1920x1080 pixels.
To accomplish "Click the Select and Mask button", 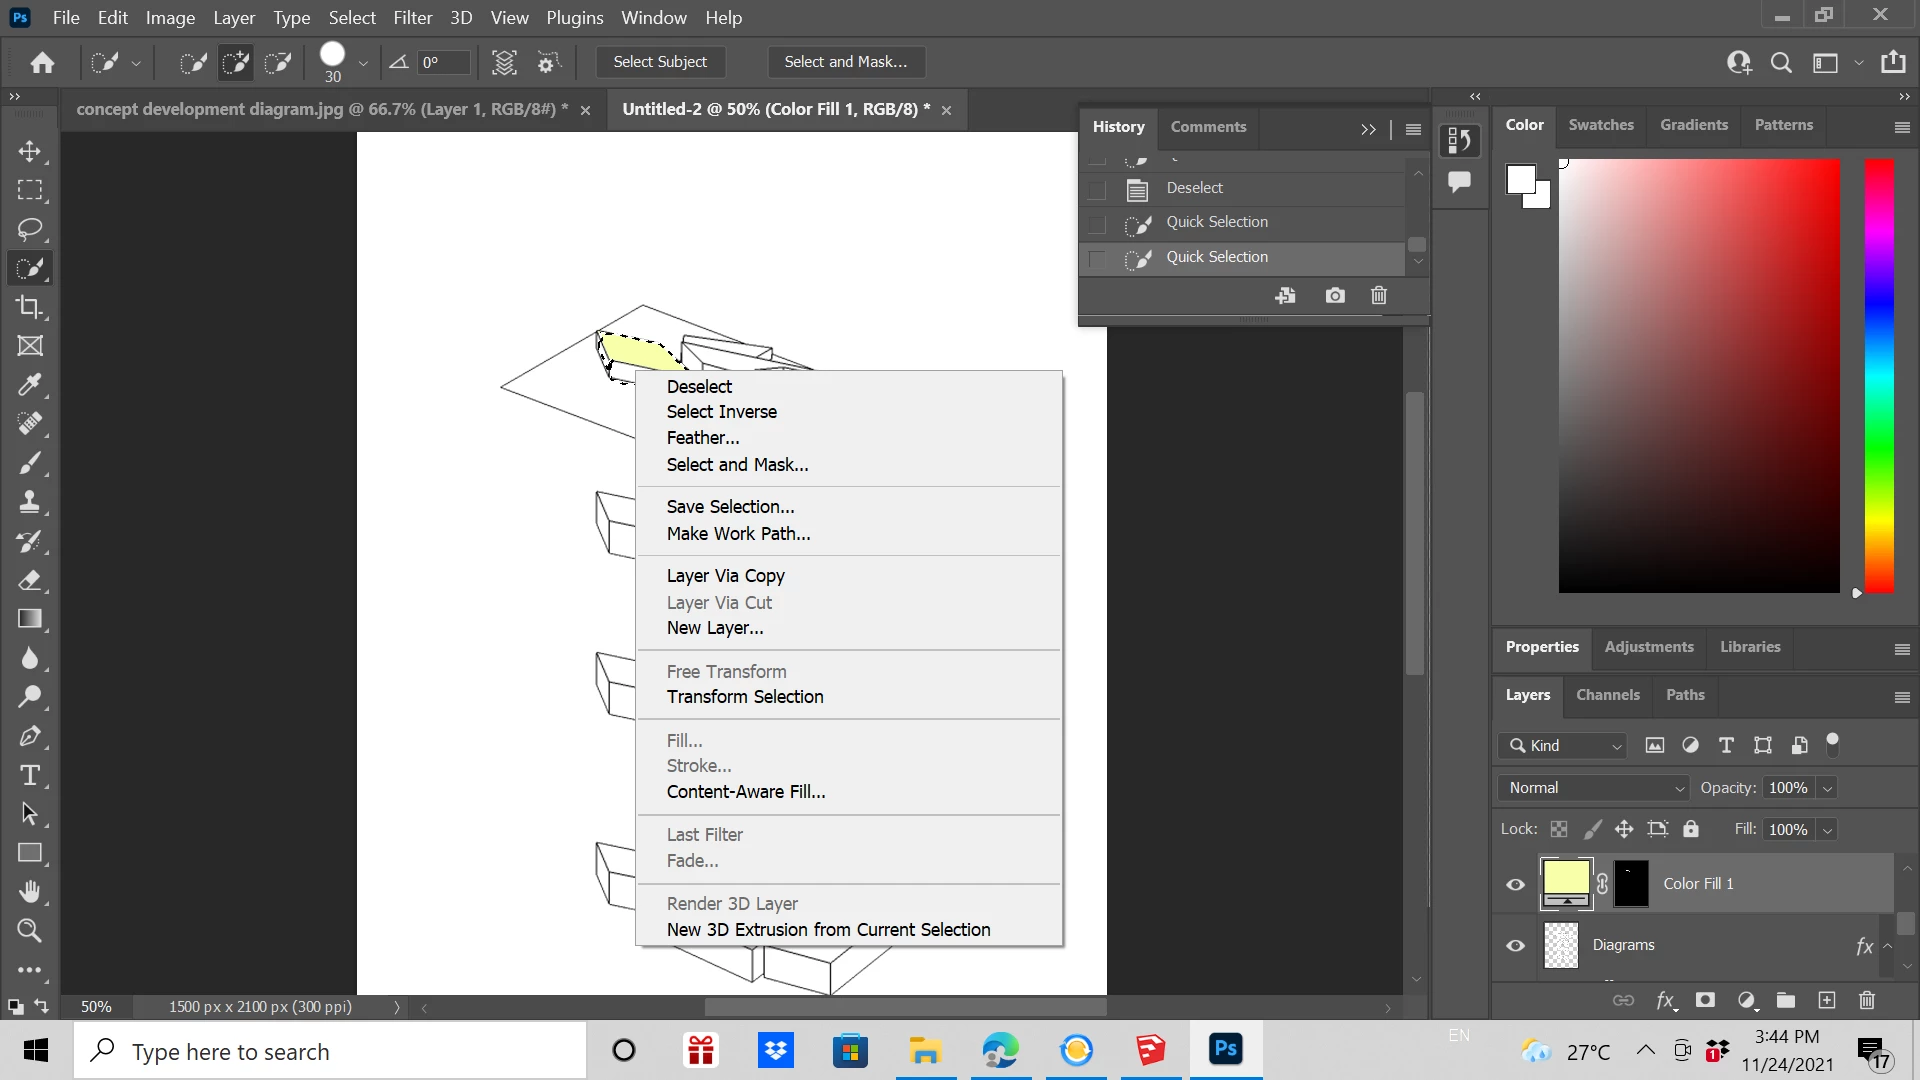I will coord(846,62).
